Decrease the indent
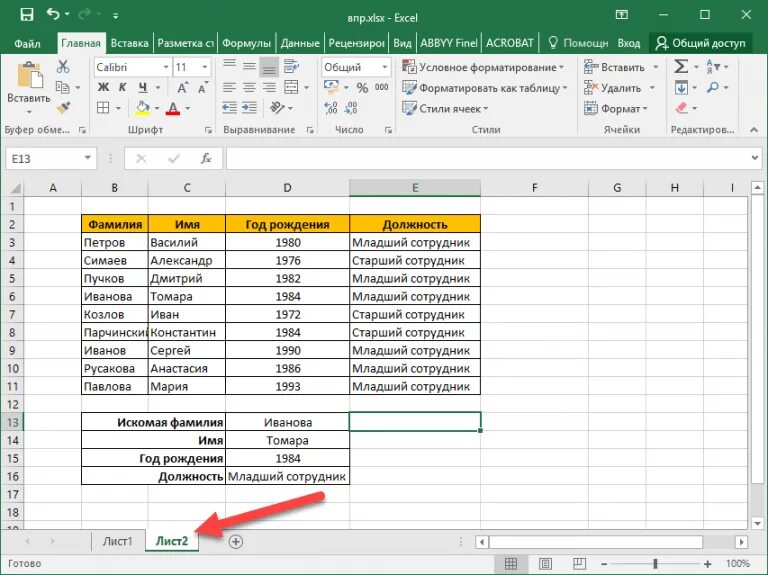 point(229,108)
